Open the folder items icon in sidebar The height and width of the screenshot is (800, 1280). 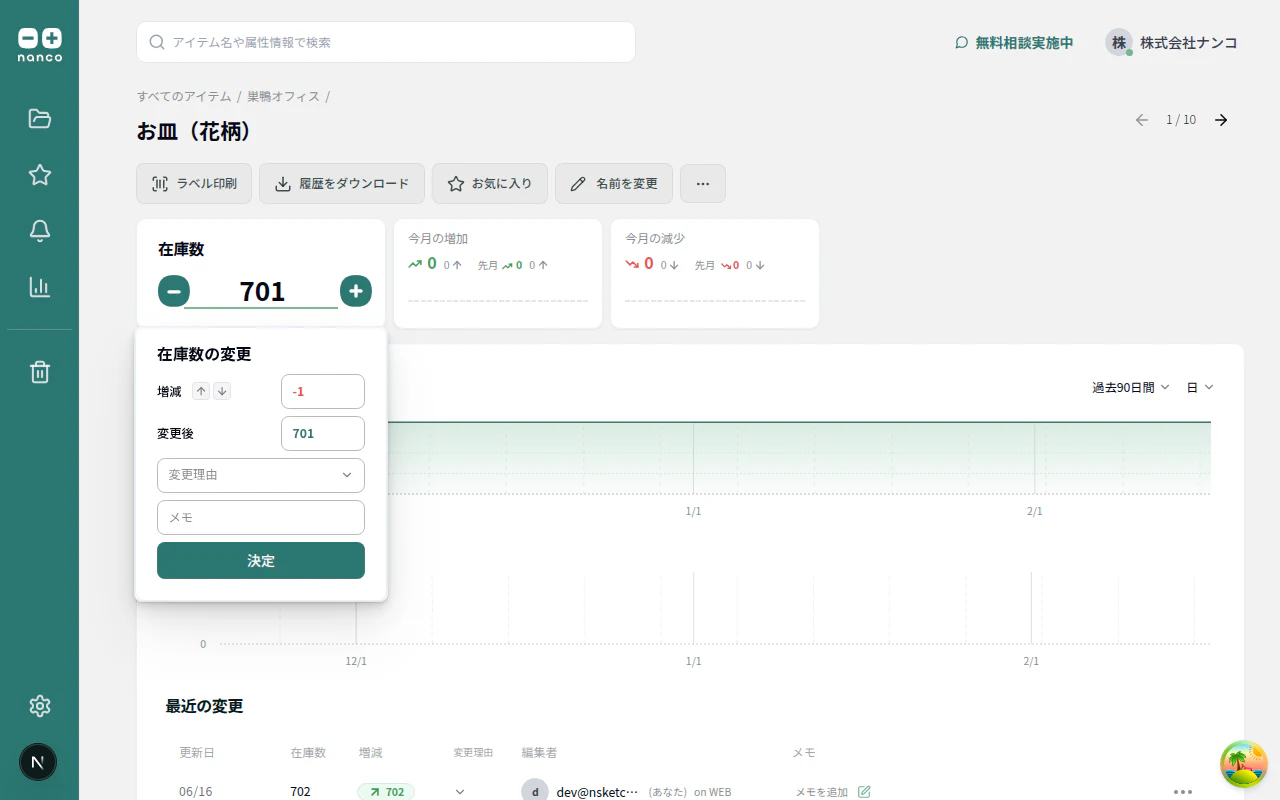[40, 119]
